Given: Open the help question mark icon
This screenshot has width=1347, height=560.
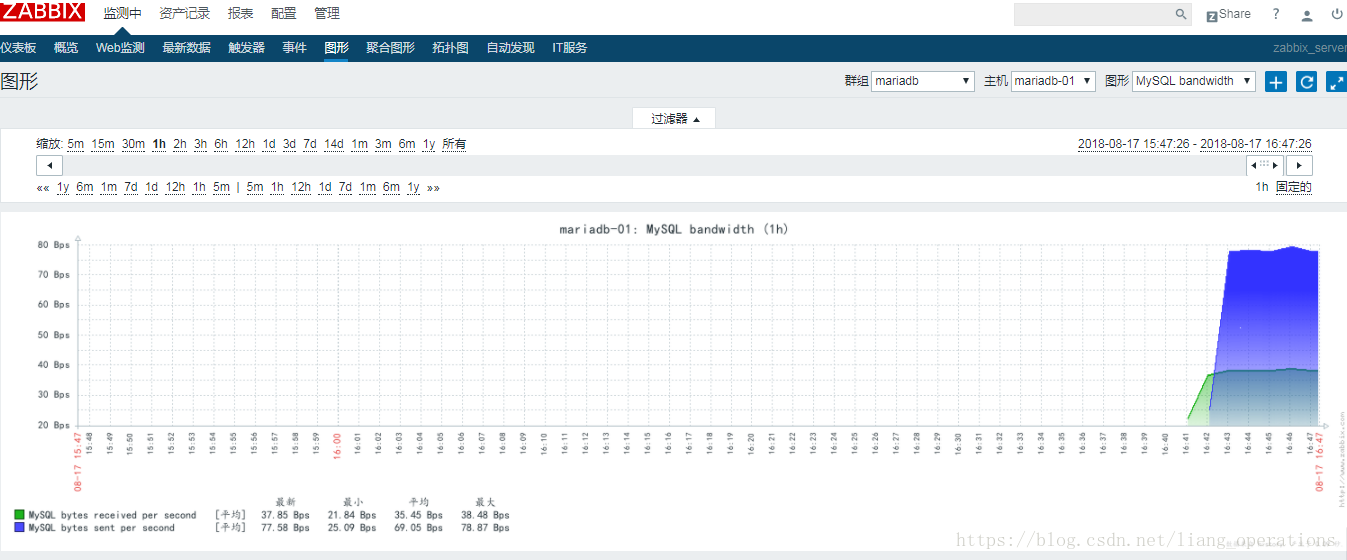Looking at the screenshot, I should (1276, 14).
